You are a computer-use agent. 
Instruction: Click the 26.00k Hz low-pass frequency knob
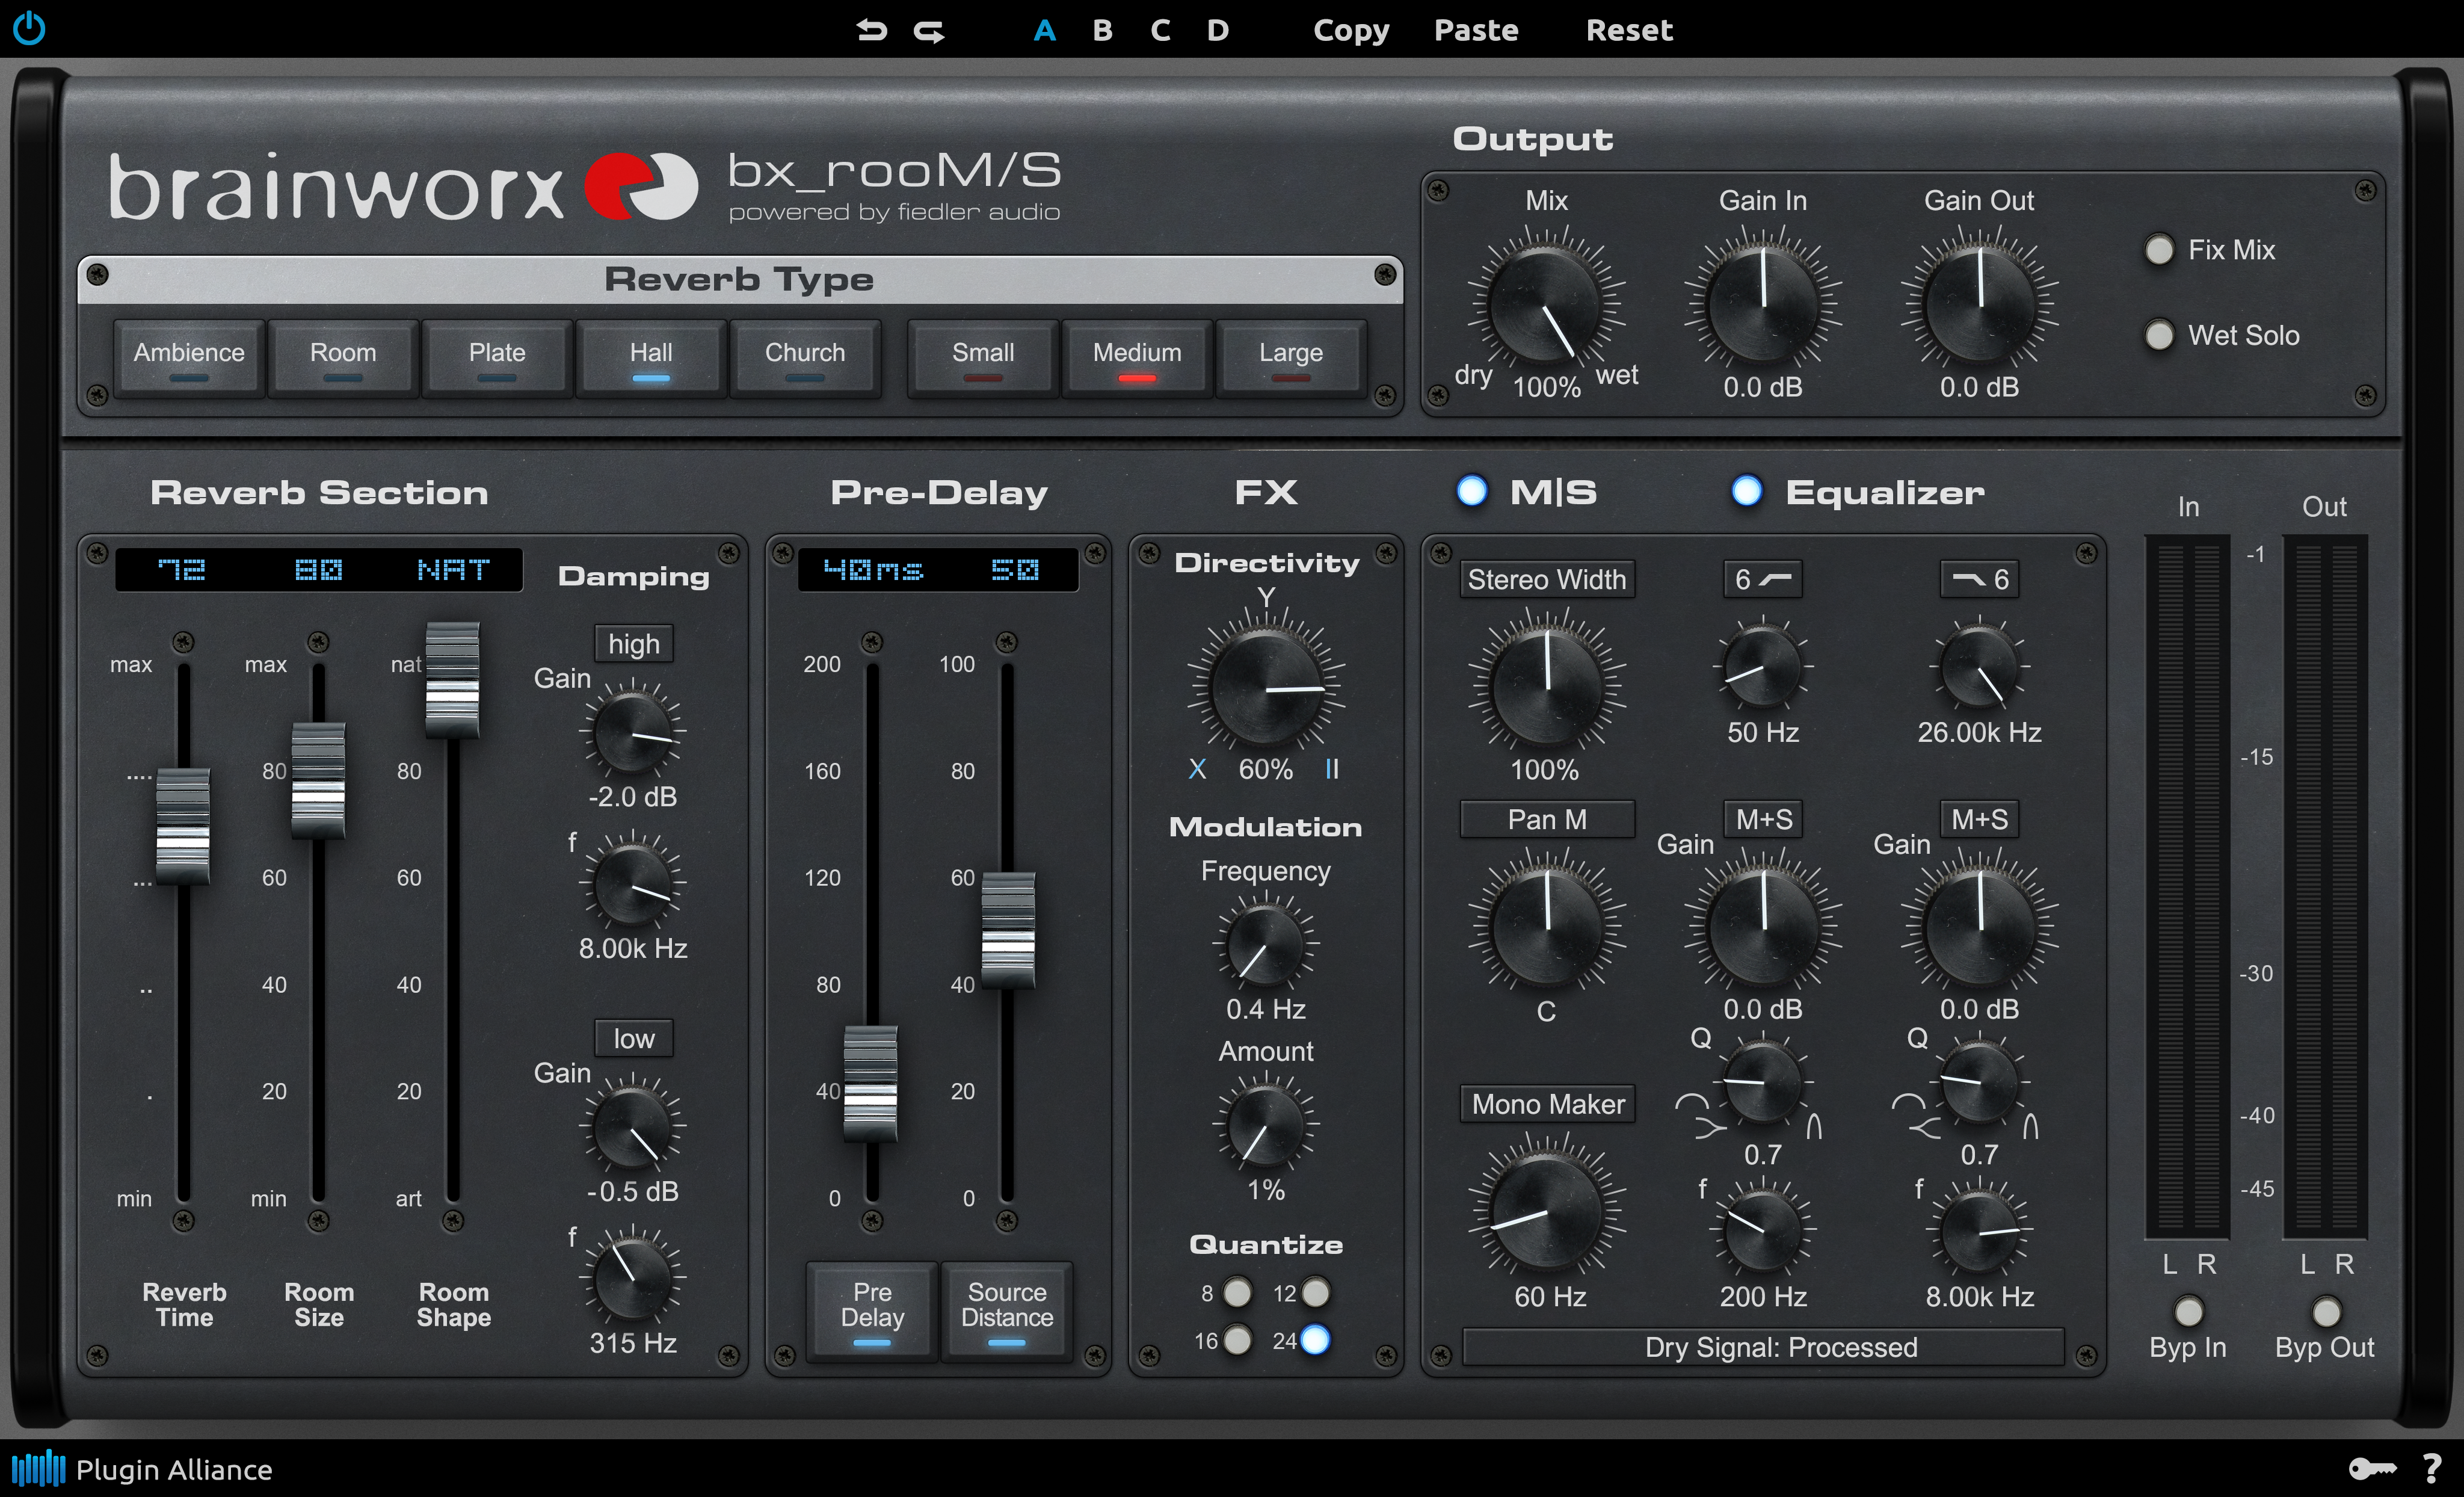1979,667
